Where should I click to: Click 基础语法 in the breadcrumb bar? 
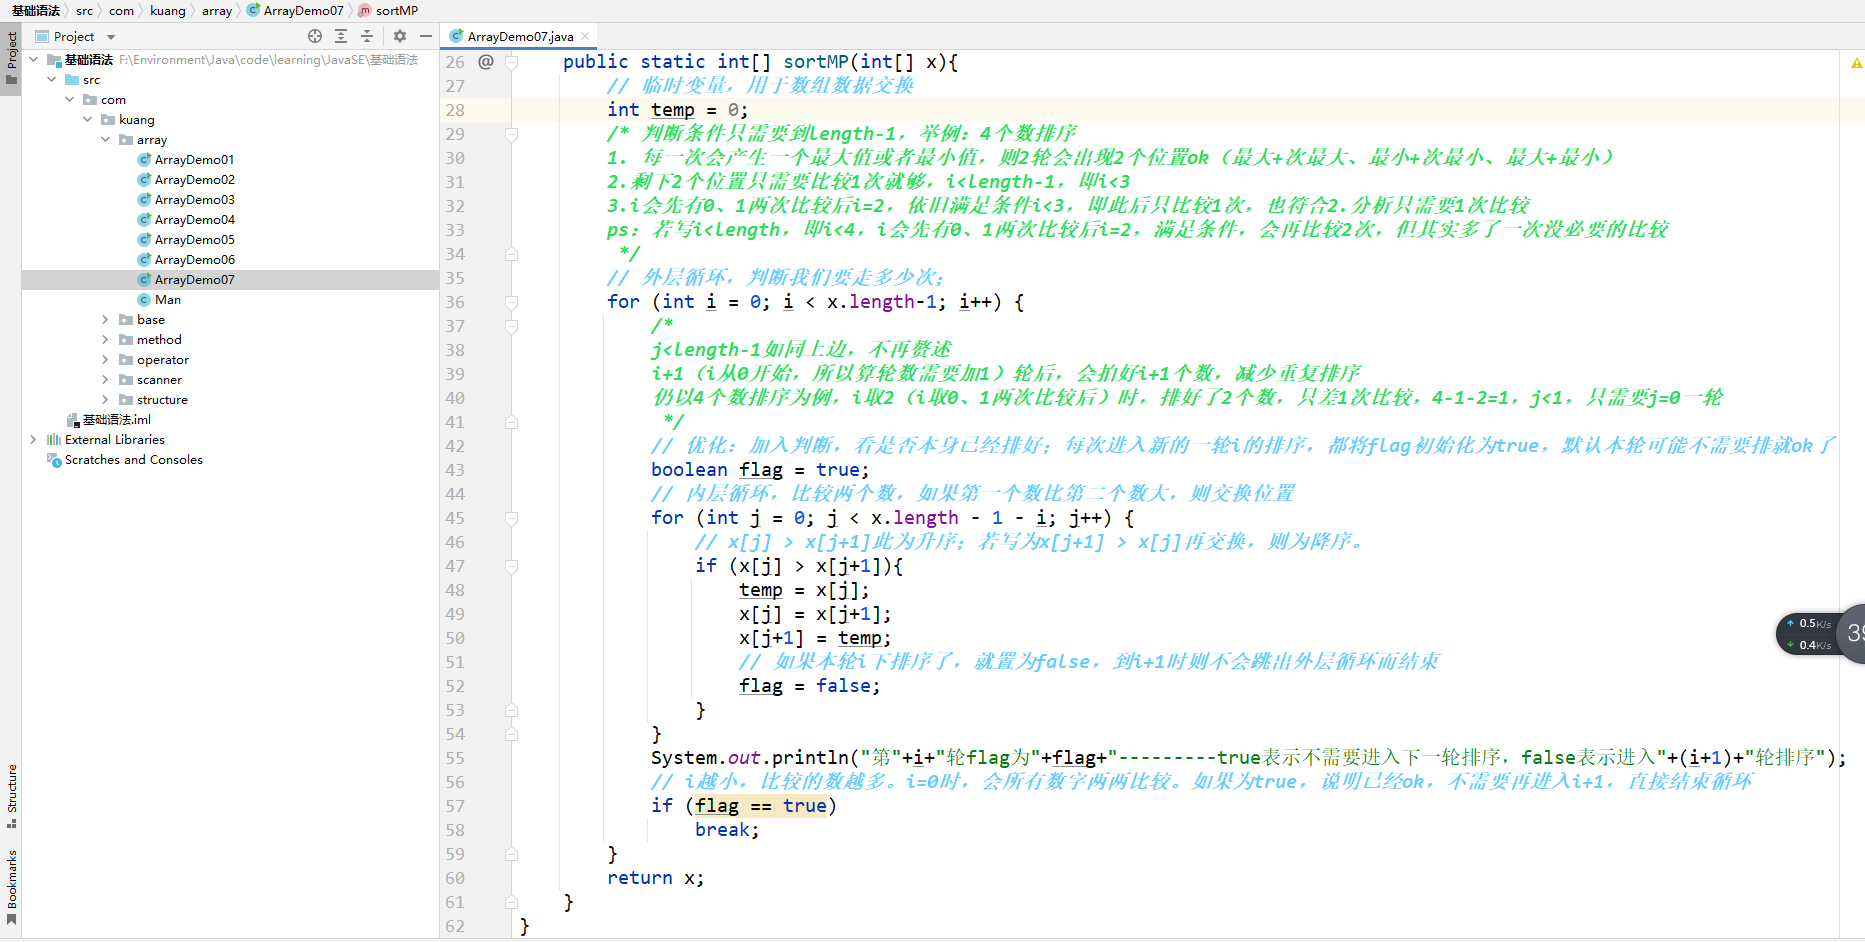click(36, 11)
